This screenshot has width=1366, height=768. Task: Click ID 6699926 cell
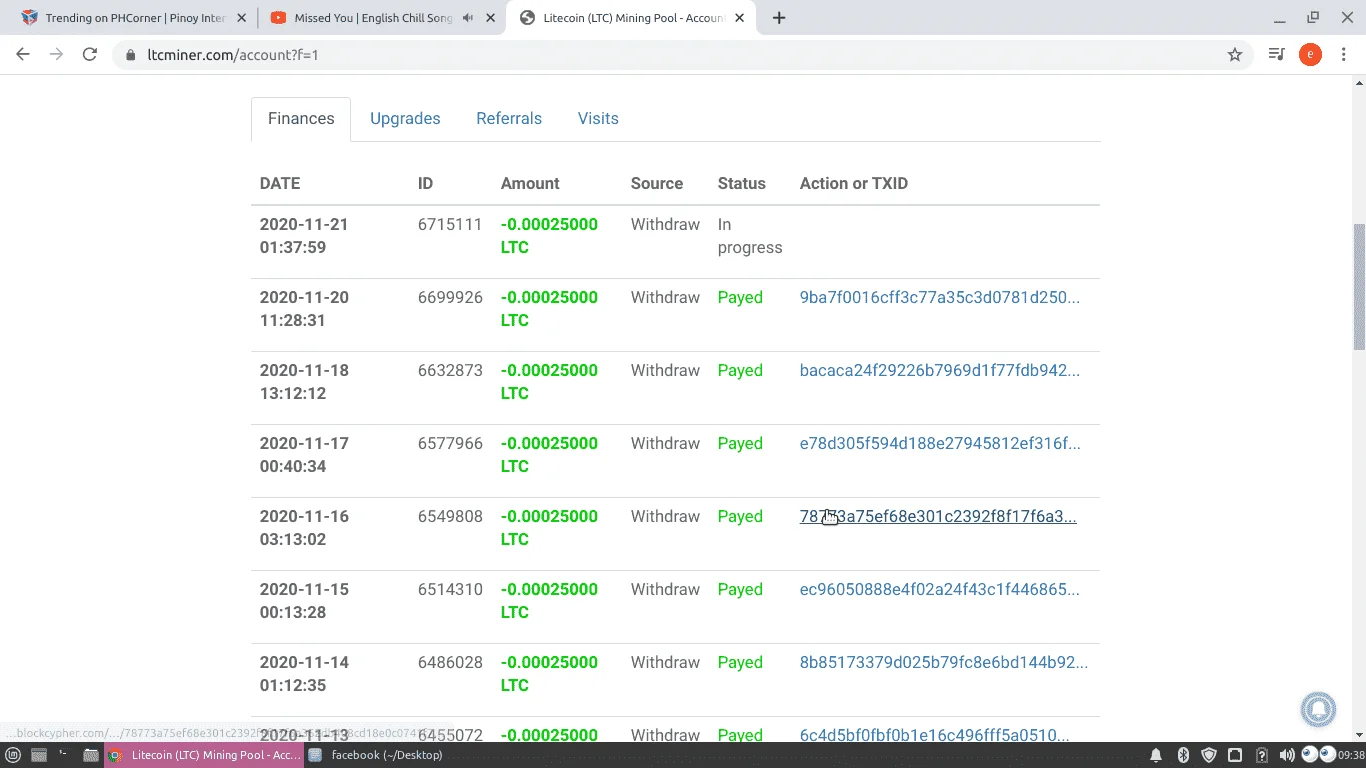click(450, 298)
